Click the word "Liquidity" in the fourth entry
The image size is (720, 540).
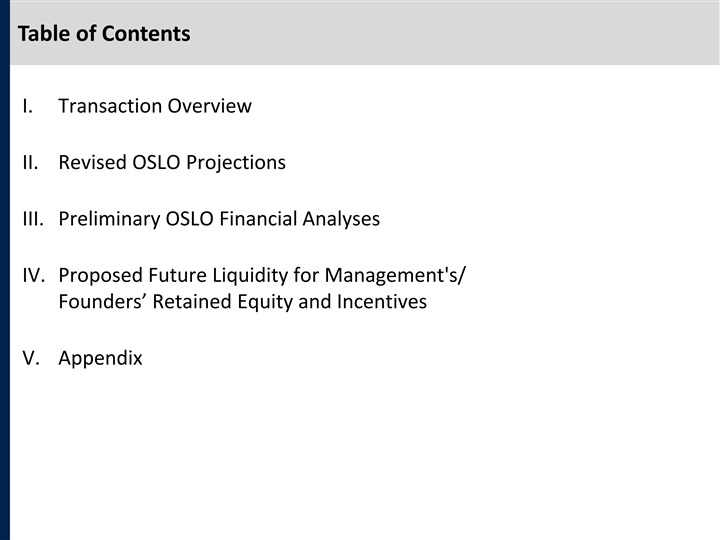click(249, 275)
